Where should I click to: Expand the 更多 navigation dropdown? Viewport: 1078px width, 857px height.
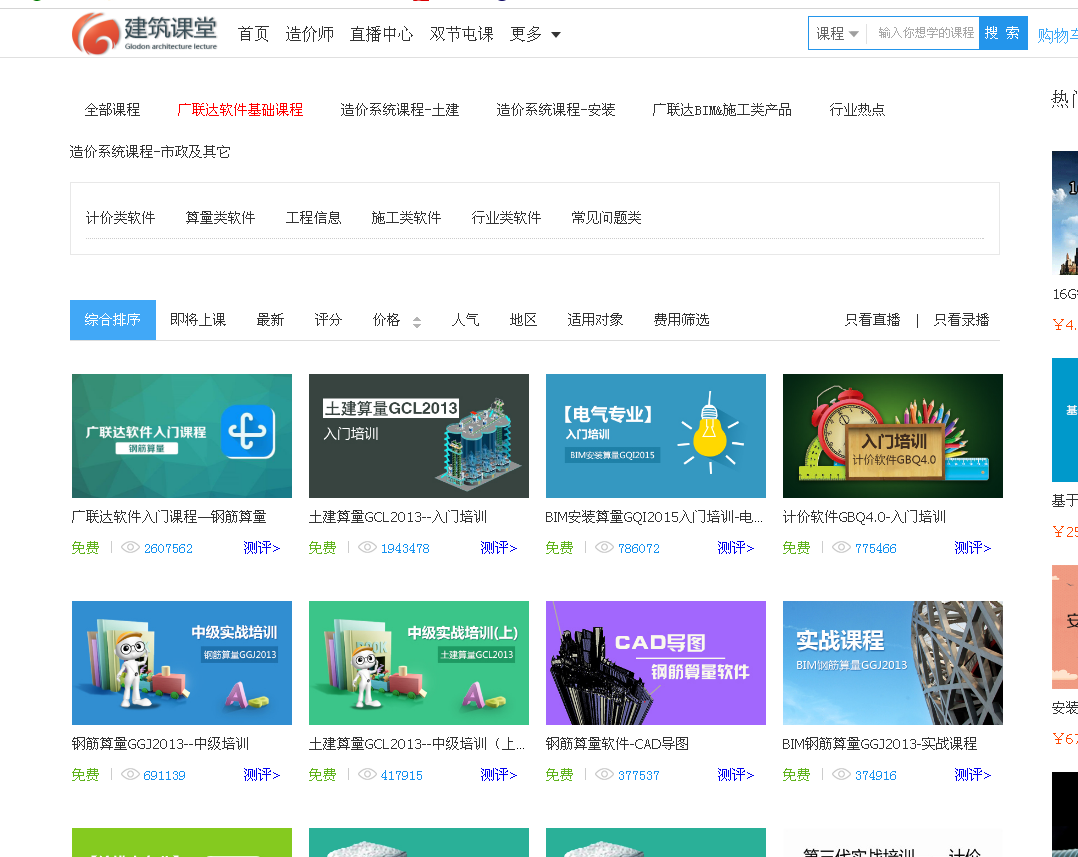pos(535,34)
